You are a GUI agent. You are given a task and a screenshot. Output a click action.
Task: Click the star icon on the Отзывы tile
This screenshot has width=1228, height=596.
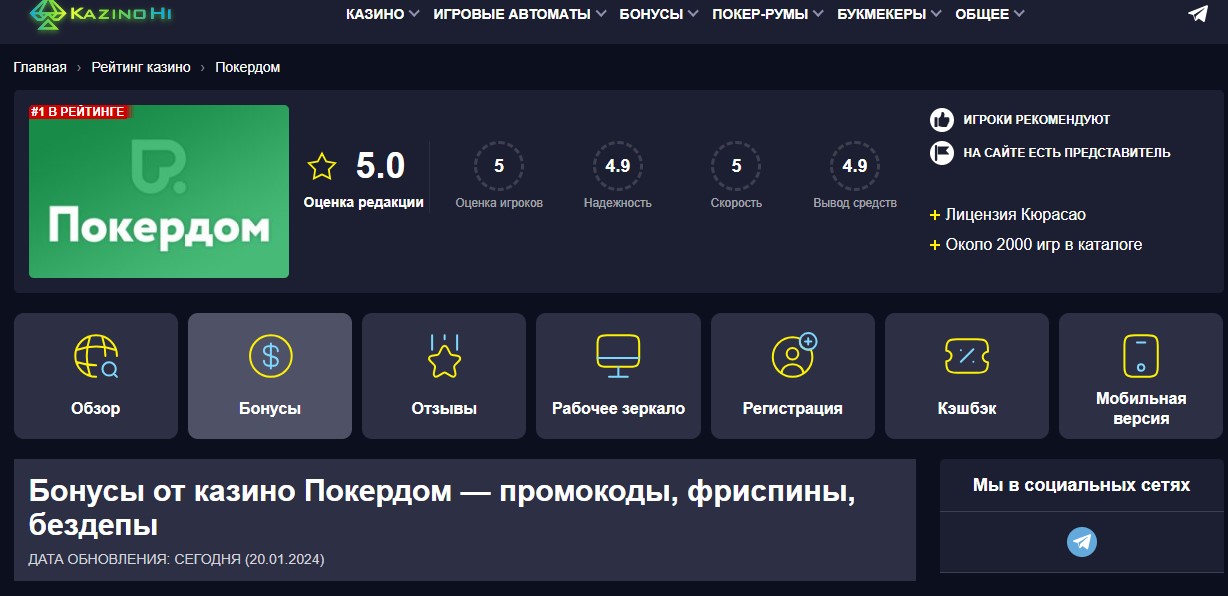click(444, 356)
